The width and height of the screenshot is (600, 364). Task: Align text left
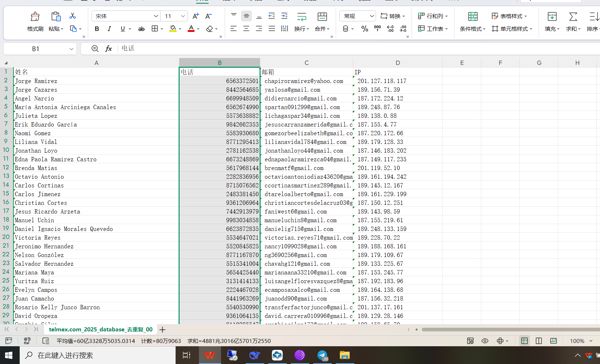233,29
